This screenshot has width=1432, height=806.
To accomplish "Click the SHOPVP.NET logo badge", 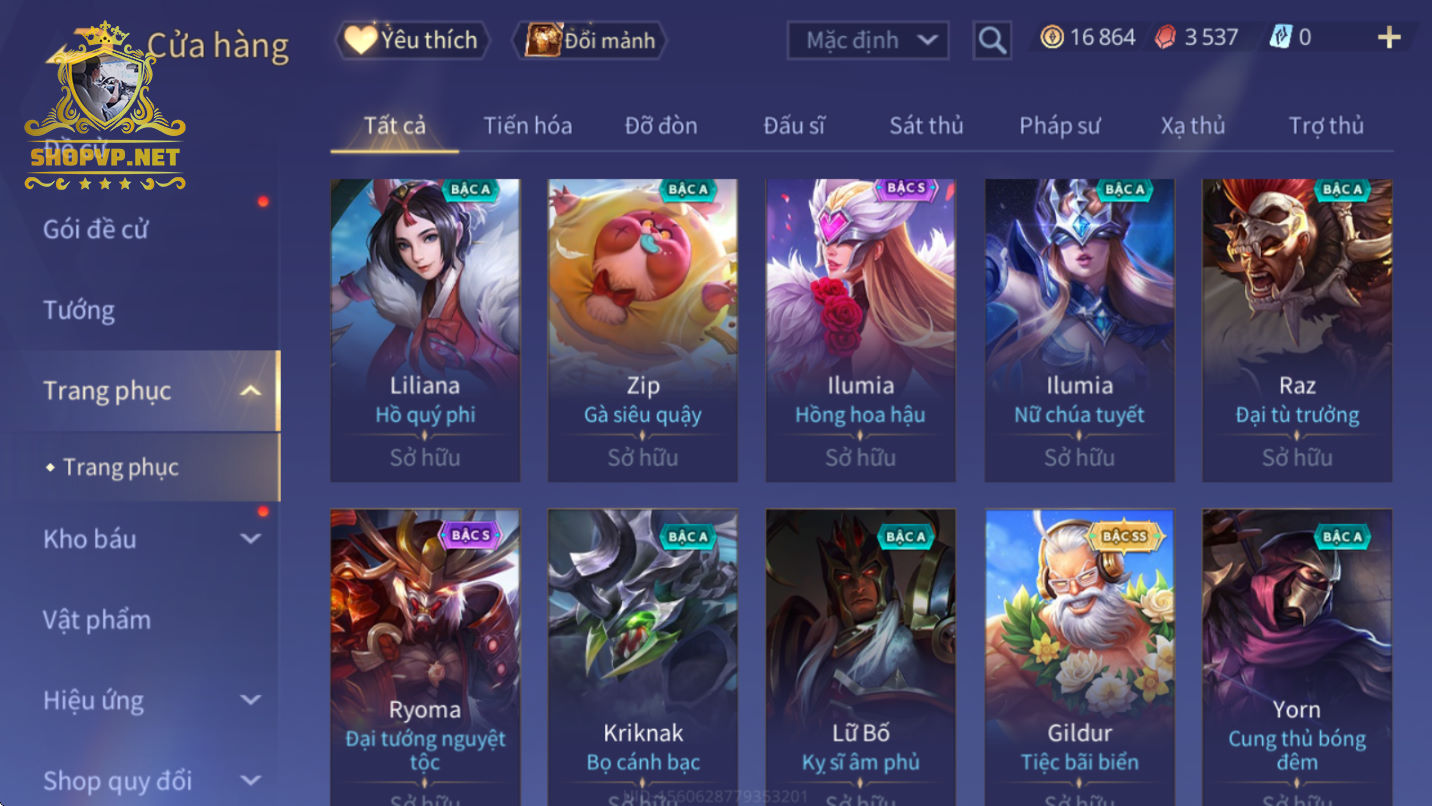I will (105, 106).
